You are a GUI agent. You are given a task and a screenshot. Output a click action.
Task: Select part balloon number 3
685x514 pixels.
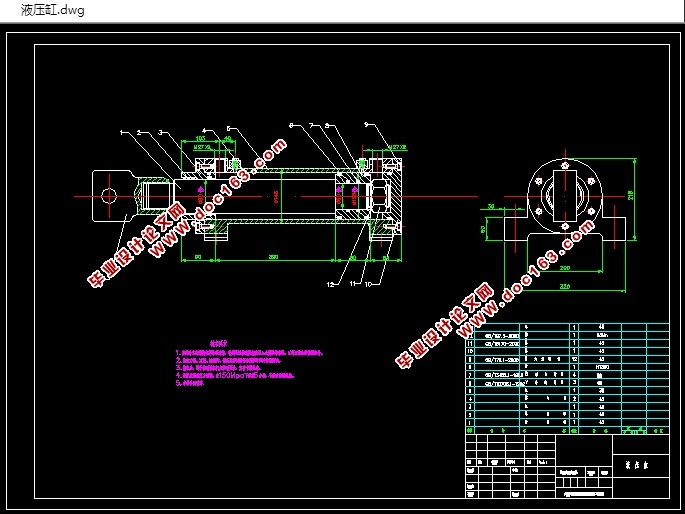[160, 132]
